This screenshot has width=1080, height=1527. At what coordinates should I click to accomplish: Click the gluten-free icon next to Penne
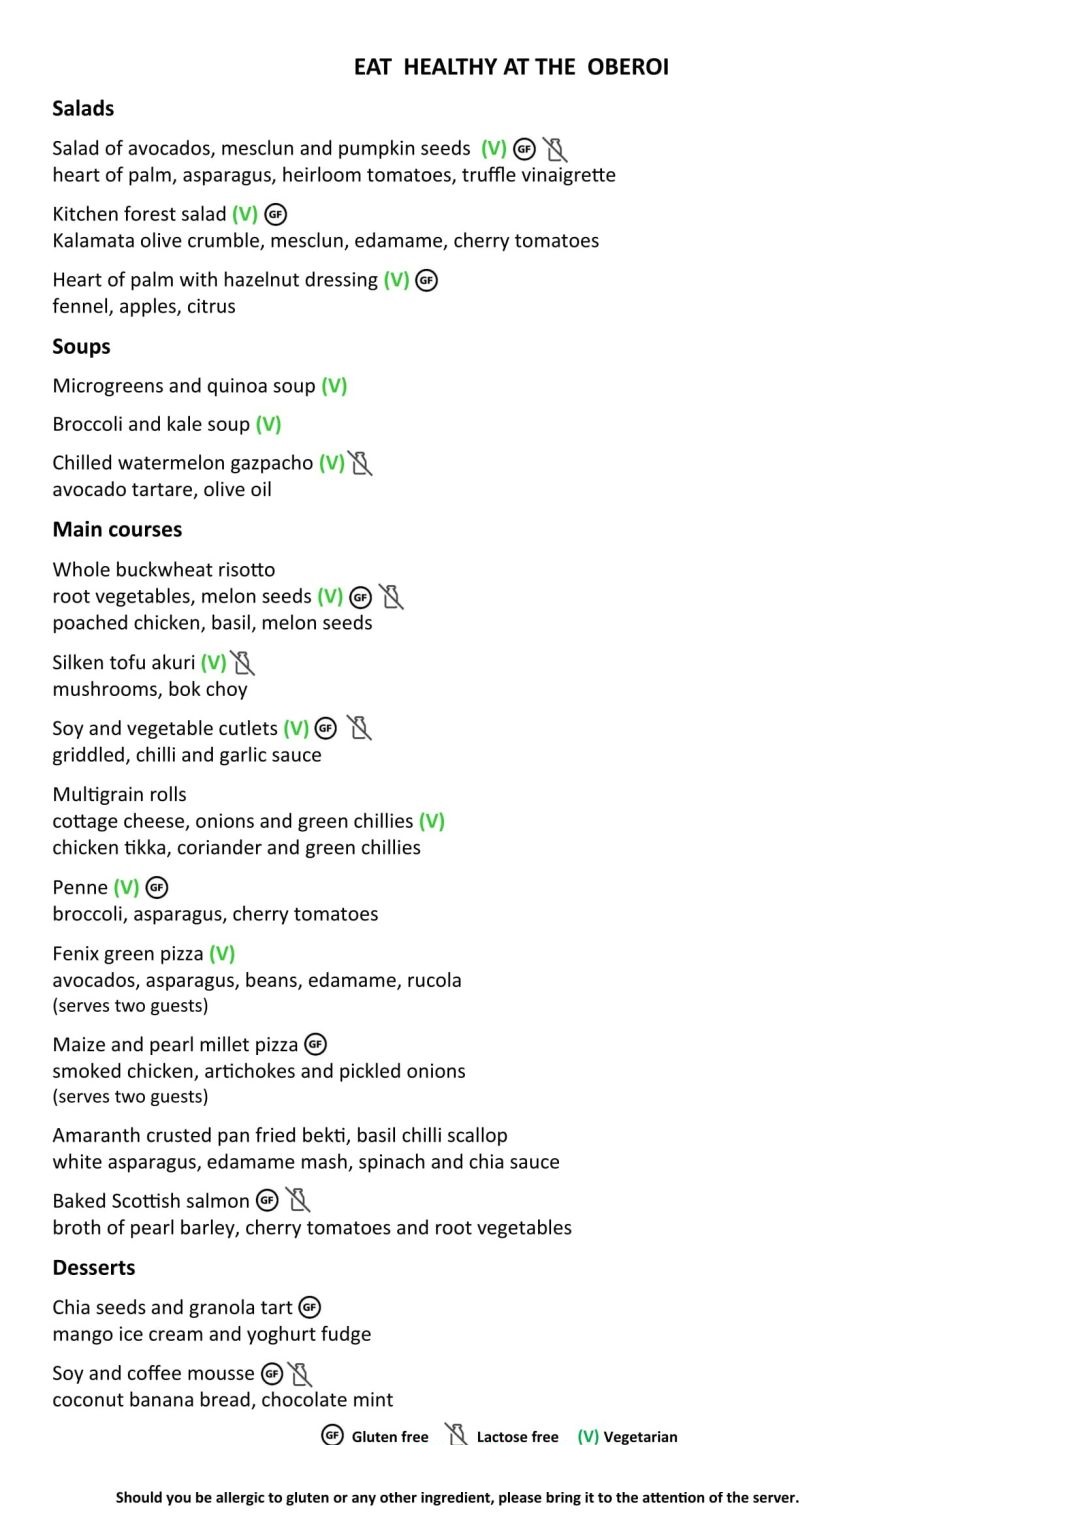pos(157,888)
